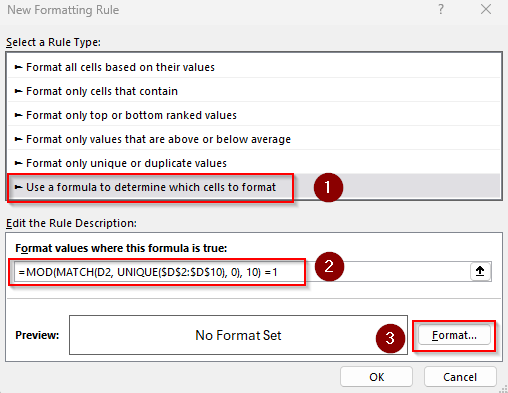Click into the formula input field
This screenshot has width=508, height=393.
click(242, 272)
